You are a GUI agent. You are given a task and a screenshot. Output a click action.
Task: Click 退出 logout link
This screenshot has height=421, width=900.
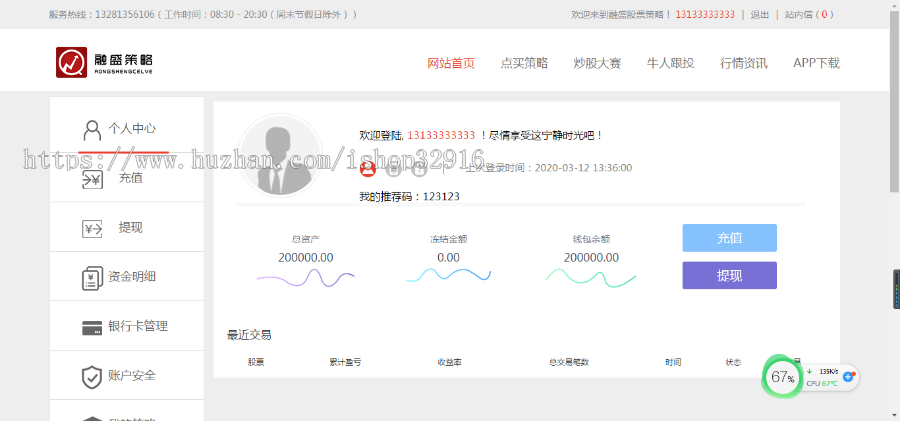[759, 14]
